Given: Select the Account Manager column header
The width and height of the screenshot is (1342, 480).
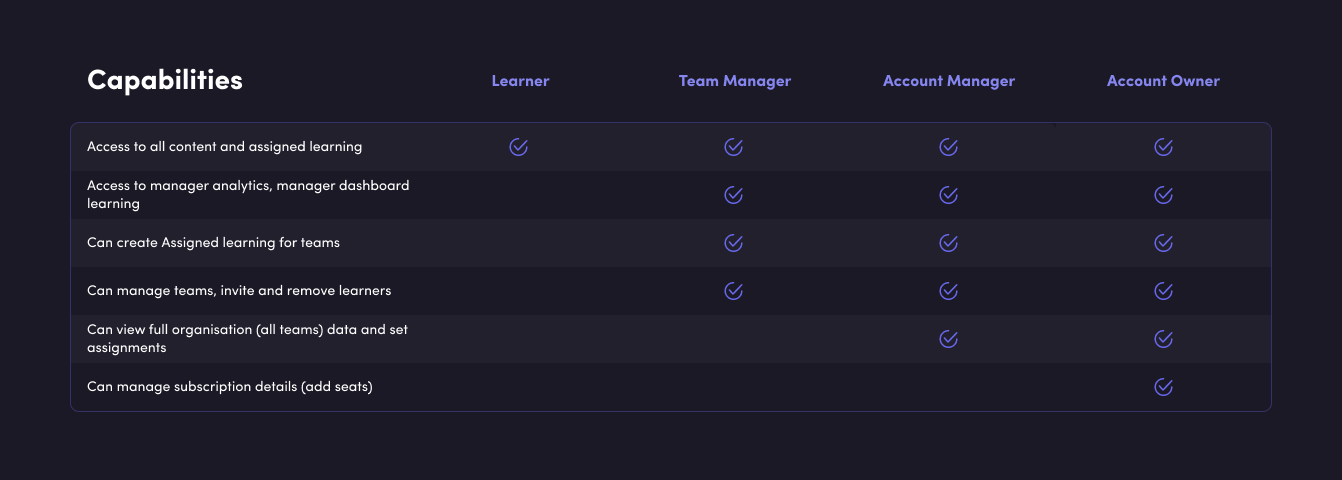Looking at the screenshot, I should coord(949,81).
